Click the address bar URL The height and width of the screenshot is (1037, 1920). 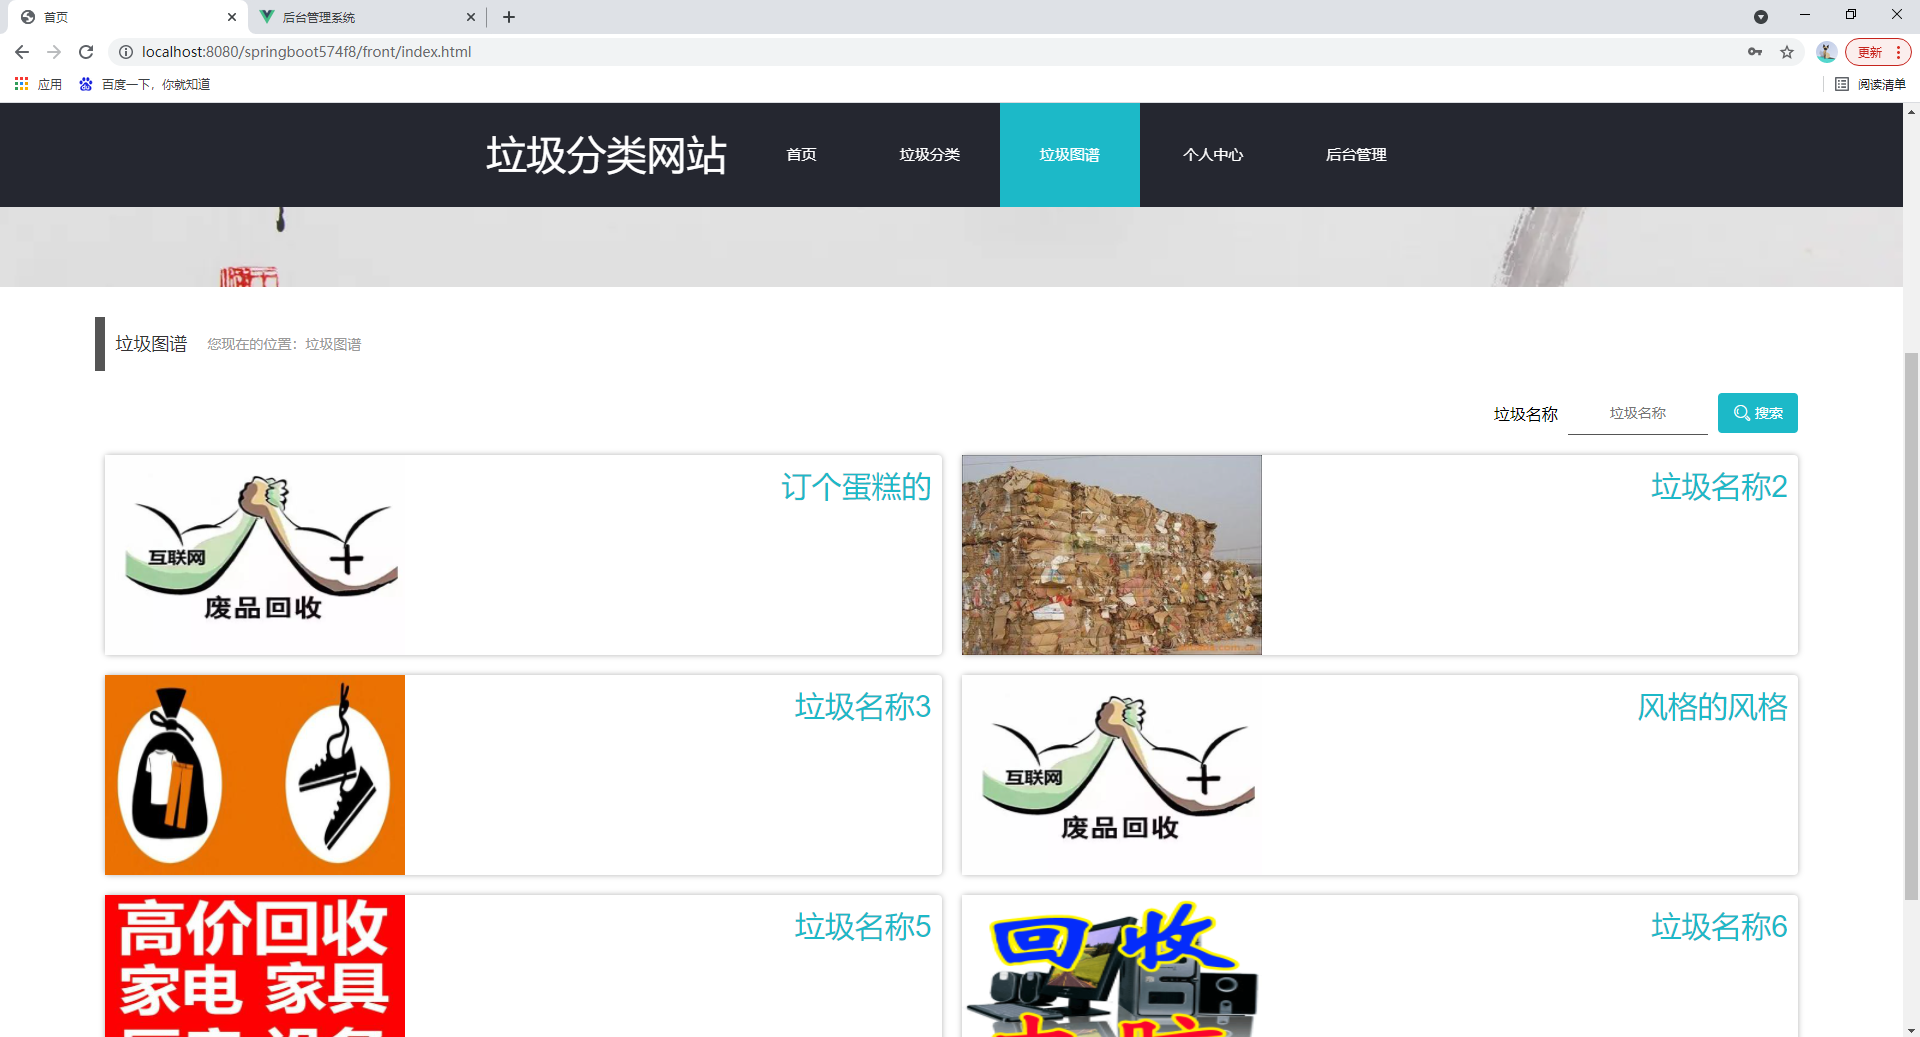[x=306, y=52]
